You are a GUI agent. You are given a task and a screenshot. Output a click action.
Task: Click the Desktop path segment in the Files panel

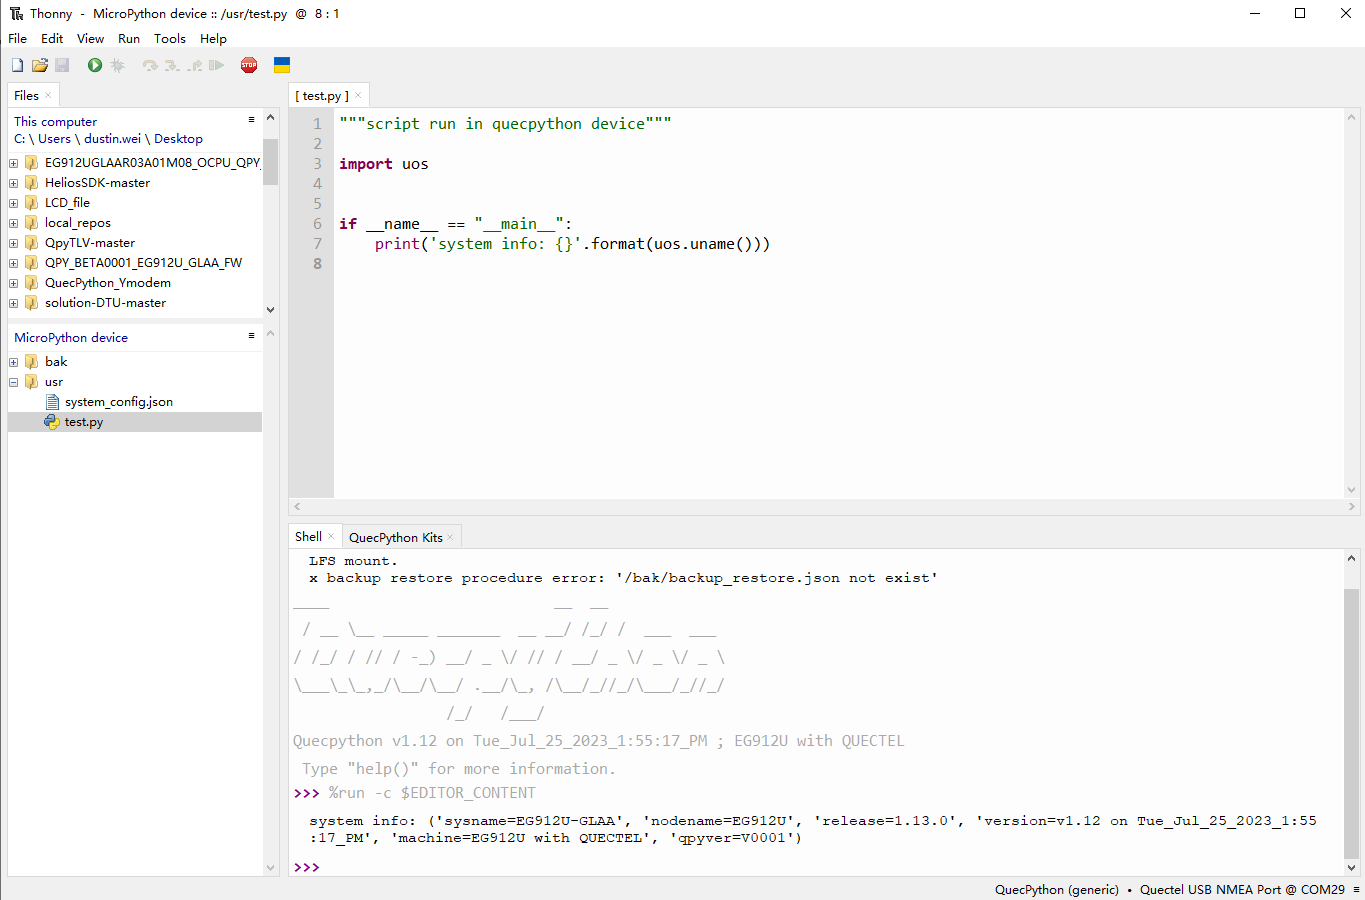pos(178,139)
